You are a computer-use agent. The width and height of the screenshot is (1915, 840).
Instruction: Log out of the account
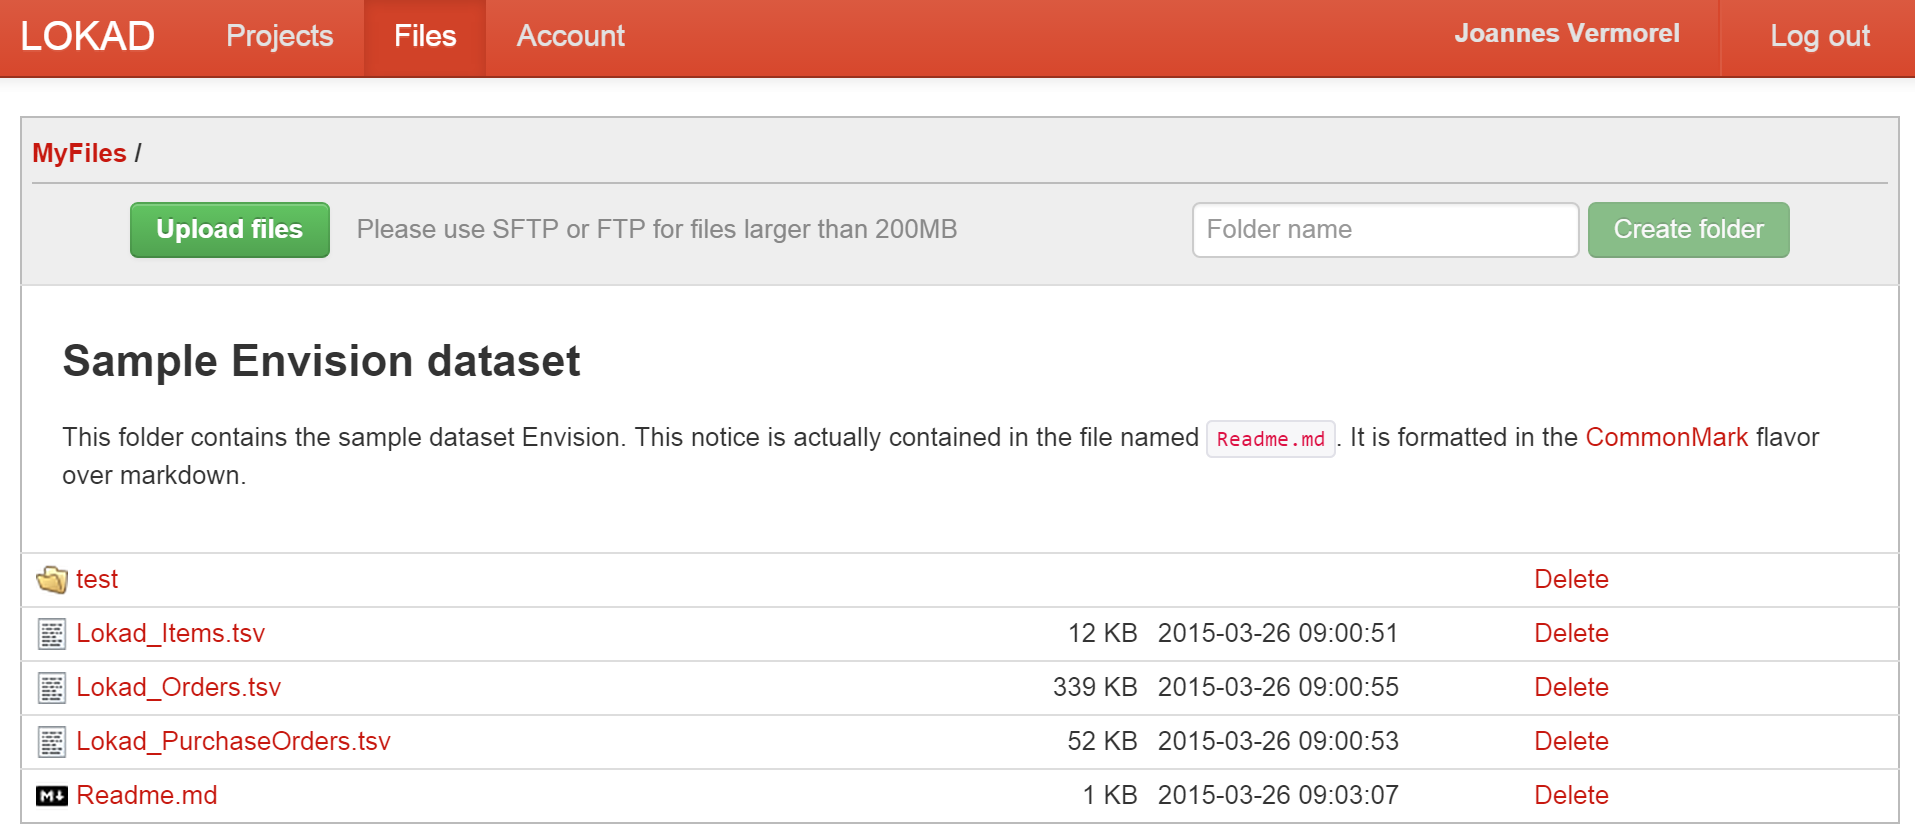1819,36
